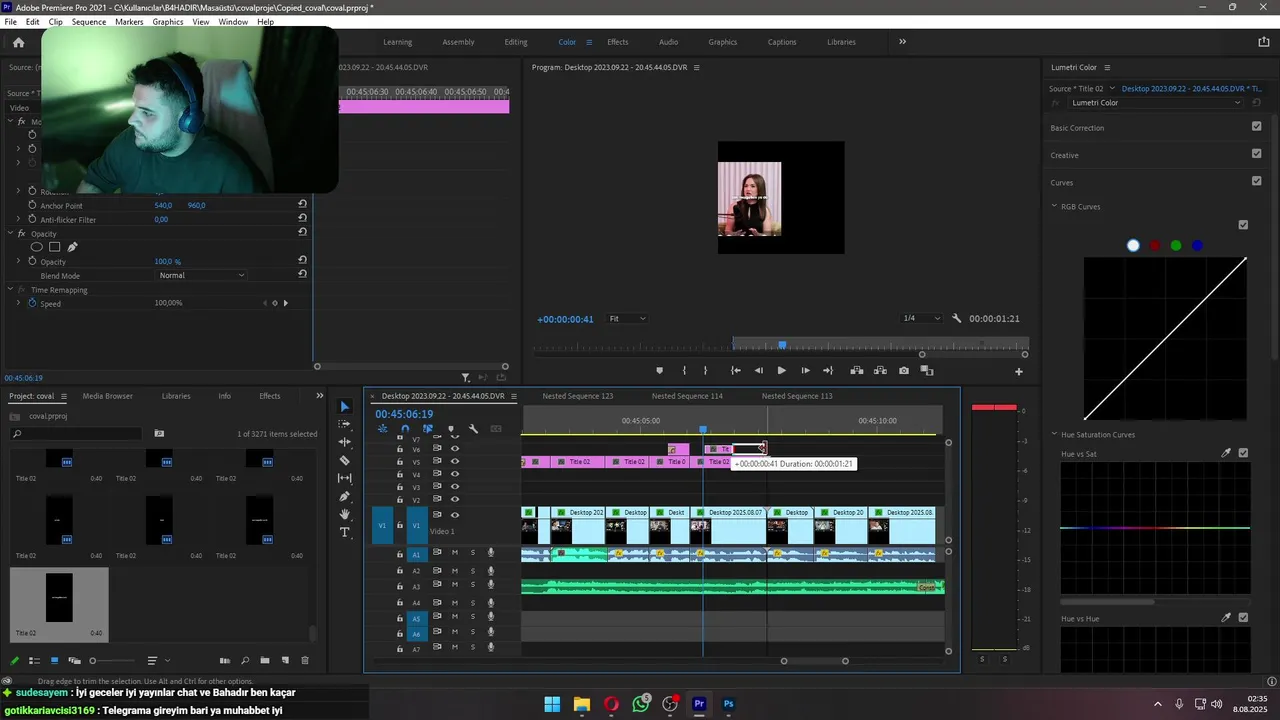
Task: Expand Speed property under Time Remapping
Action: [18, 303]
